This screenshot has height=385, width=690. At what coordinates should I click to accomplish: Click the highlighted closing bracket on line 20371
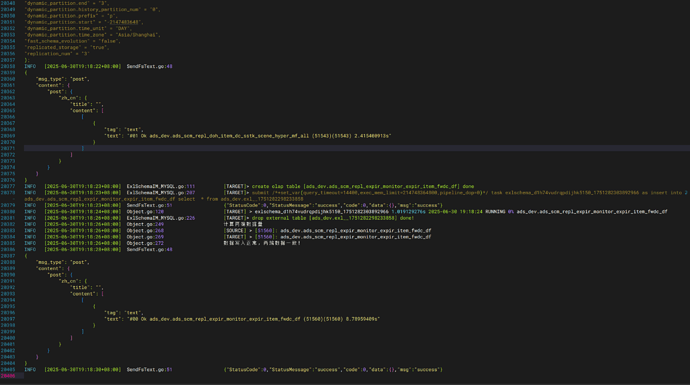coord(82,148)
